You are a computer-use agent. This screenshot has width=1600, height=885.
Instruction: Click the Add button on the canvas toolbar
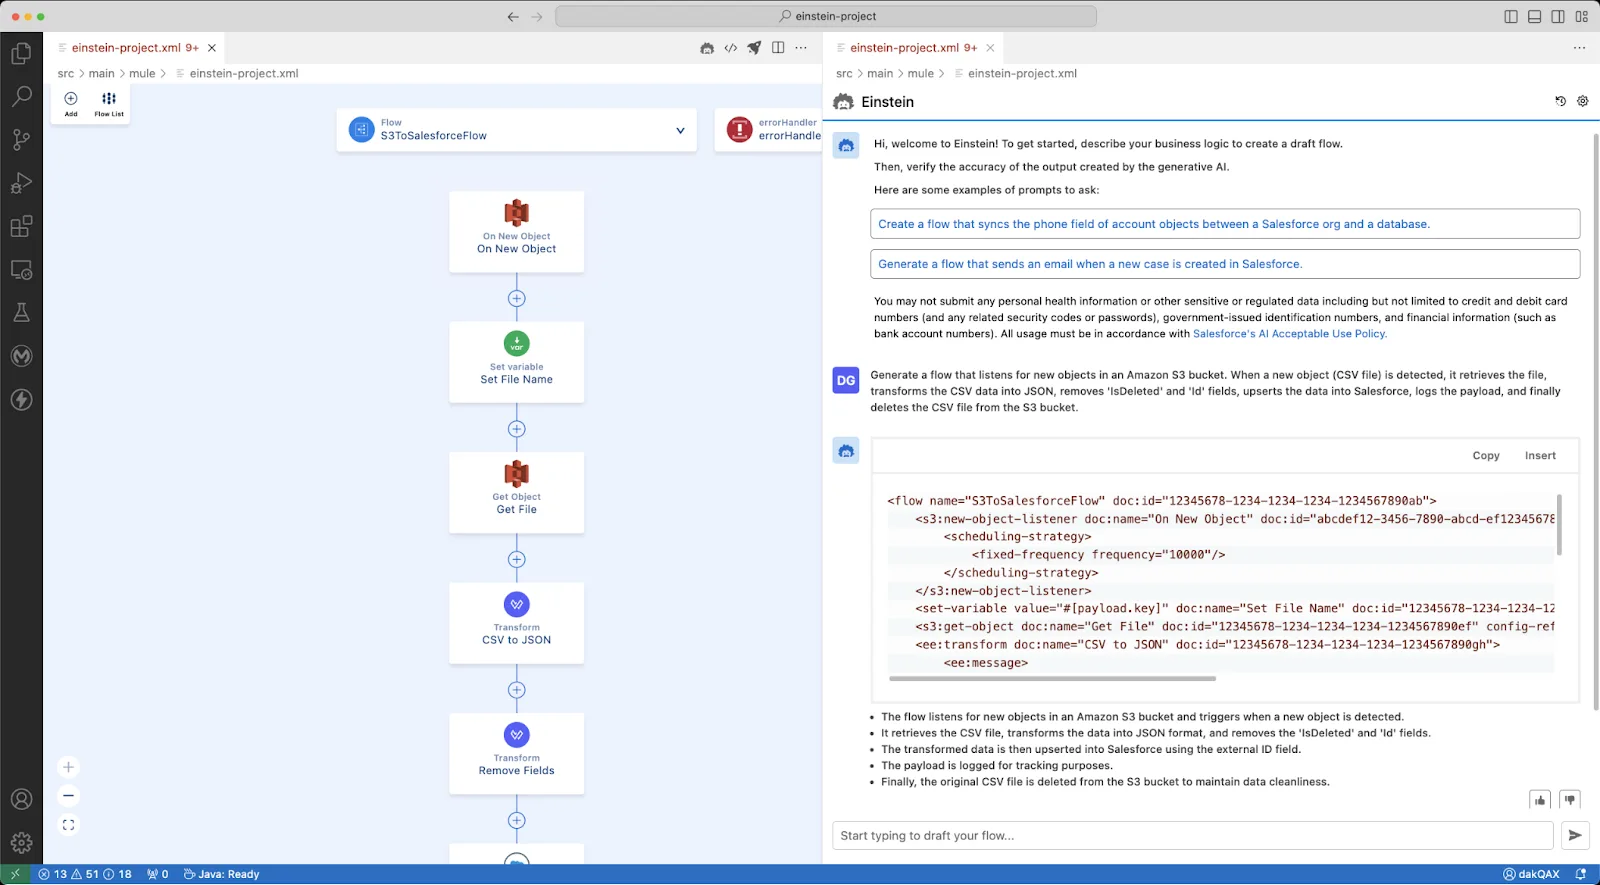click(71, 103)
